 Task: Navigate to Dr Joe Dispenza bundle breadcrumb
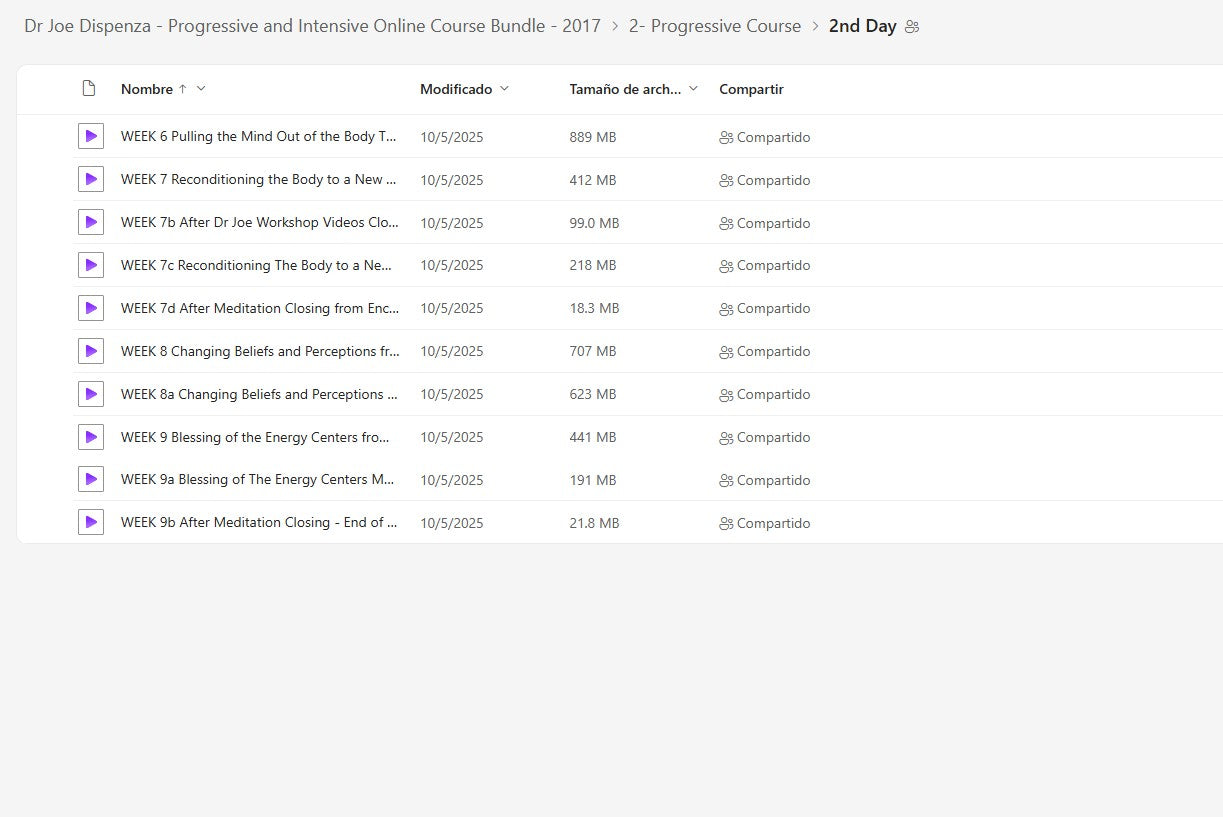[x=312, y=26]
